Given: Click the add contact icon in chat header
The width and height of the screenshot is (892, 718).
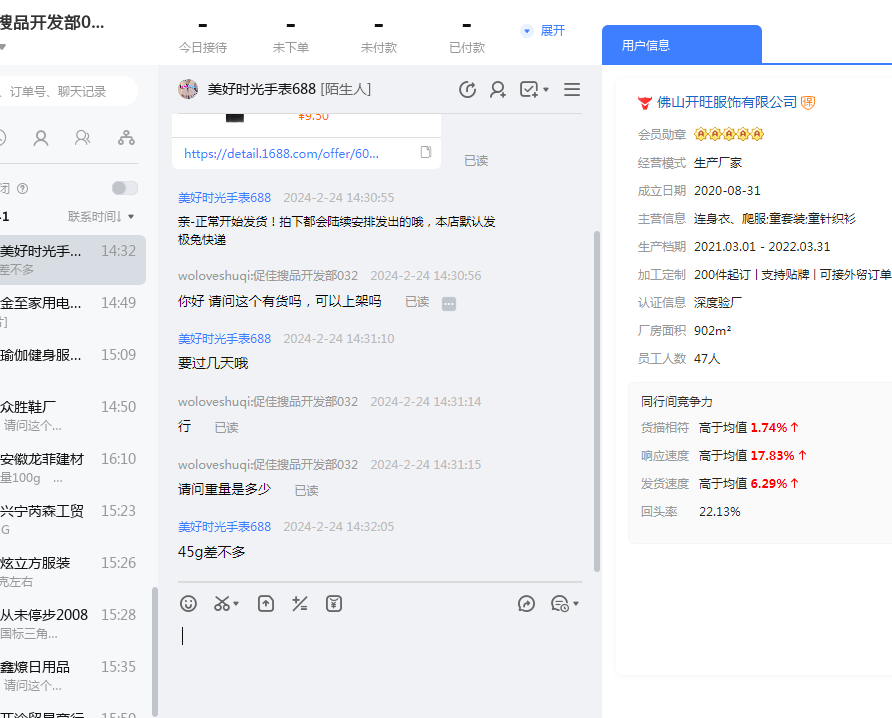Looking at the screenshot, I should (x=497, y=90).
